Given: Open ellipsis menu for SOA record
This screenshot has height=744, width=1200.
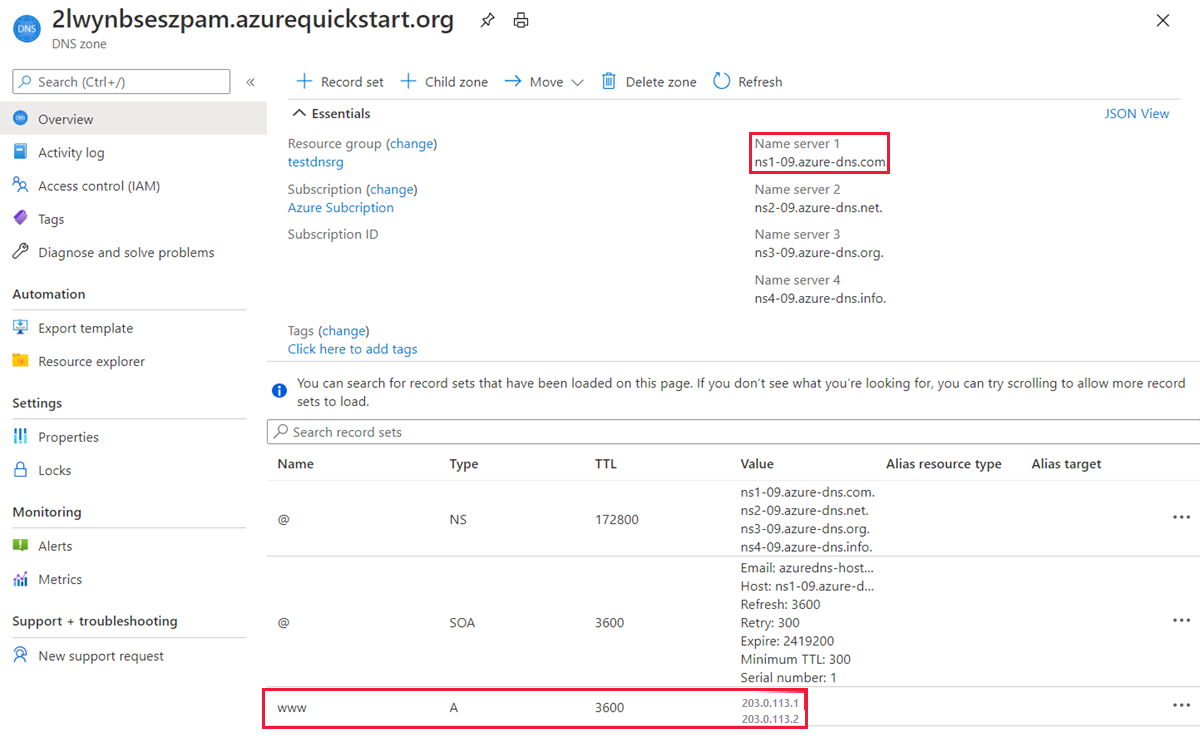Looking at the screenshot, I should point(1181,620).
